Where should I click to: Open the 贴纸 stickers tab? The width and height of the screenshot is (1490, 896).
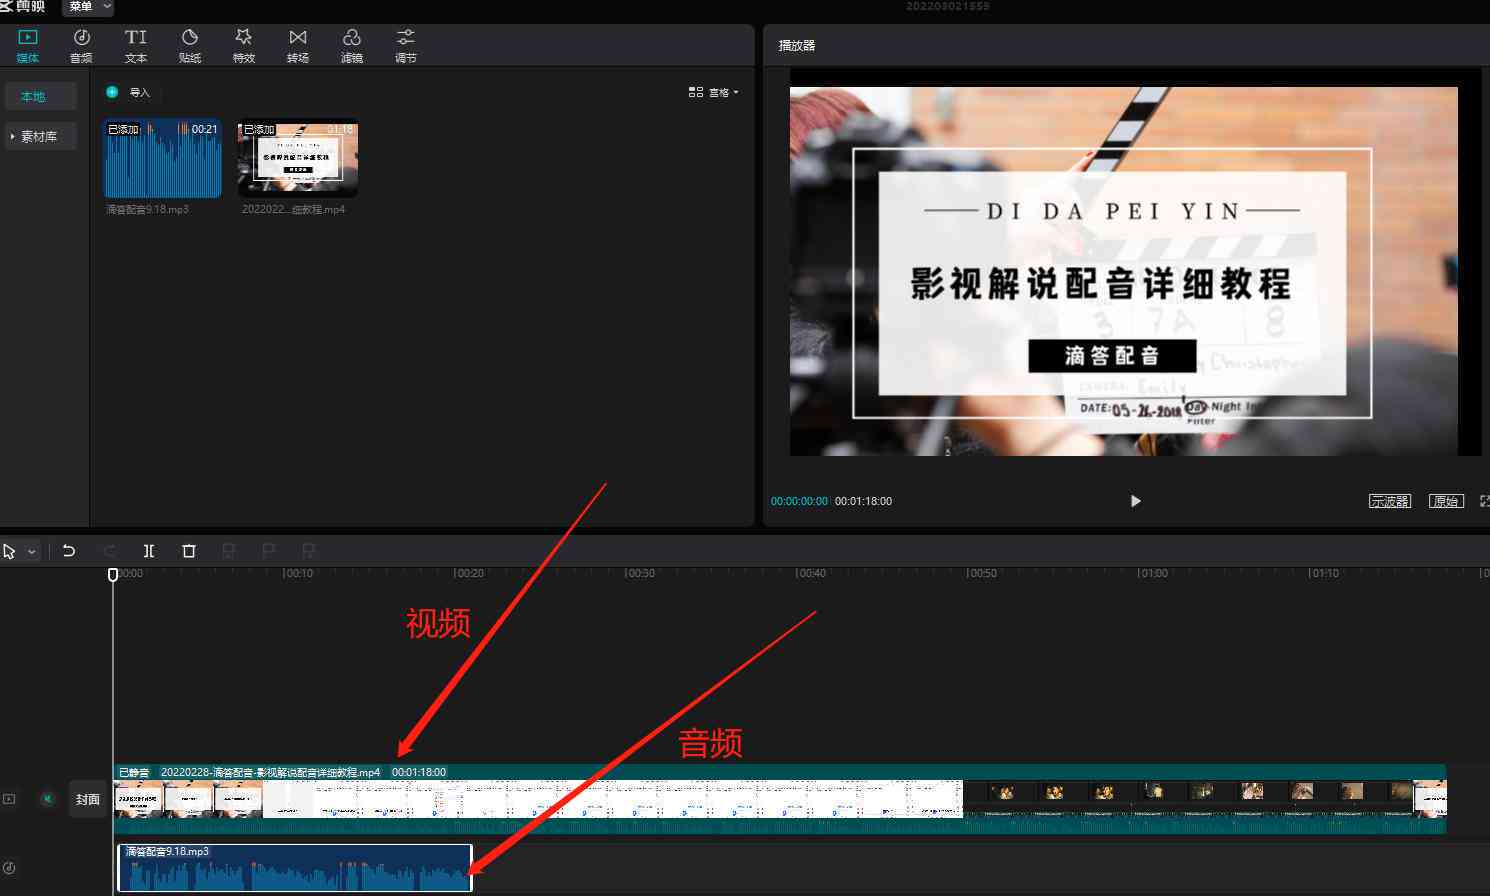pos(190,46)
